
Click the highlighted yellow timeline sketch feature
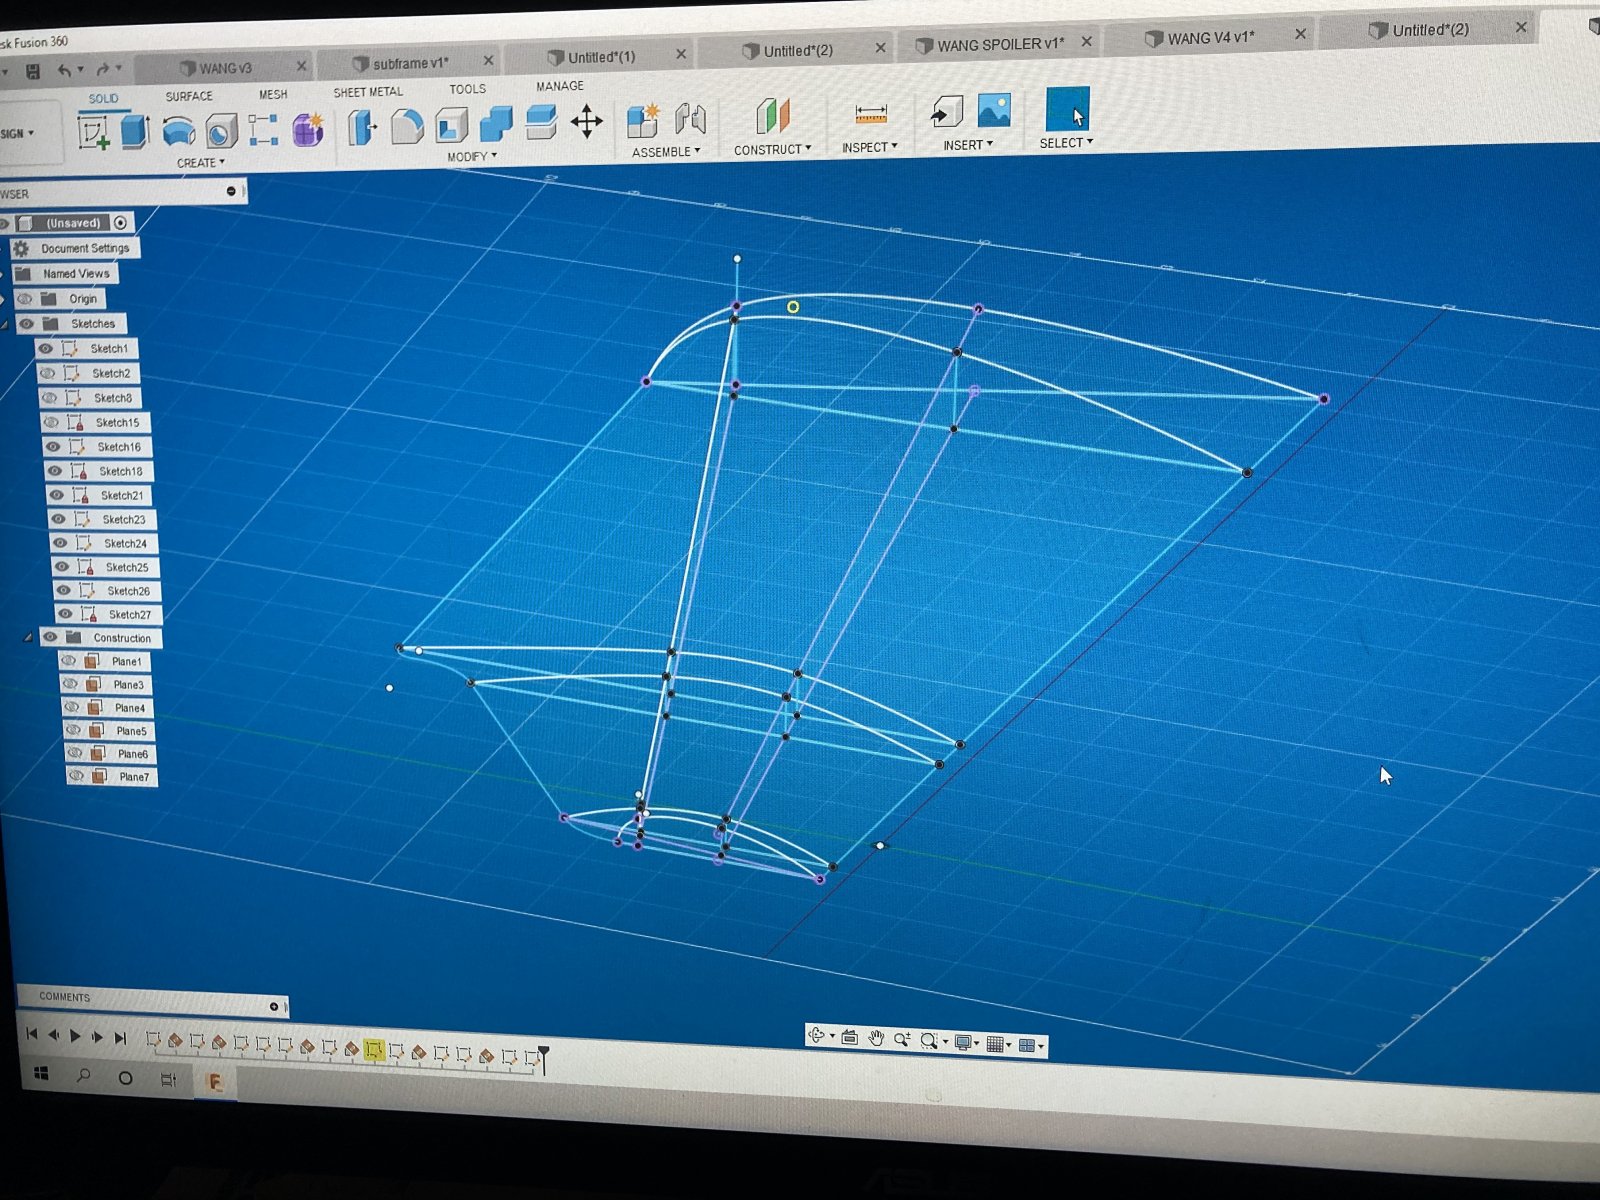coord(374,1049)
